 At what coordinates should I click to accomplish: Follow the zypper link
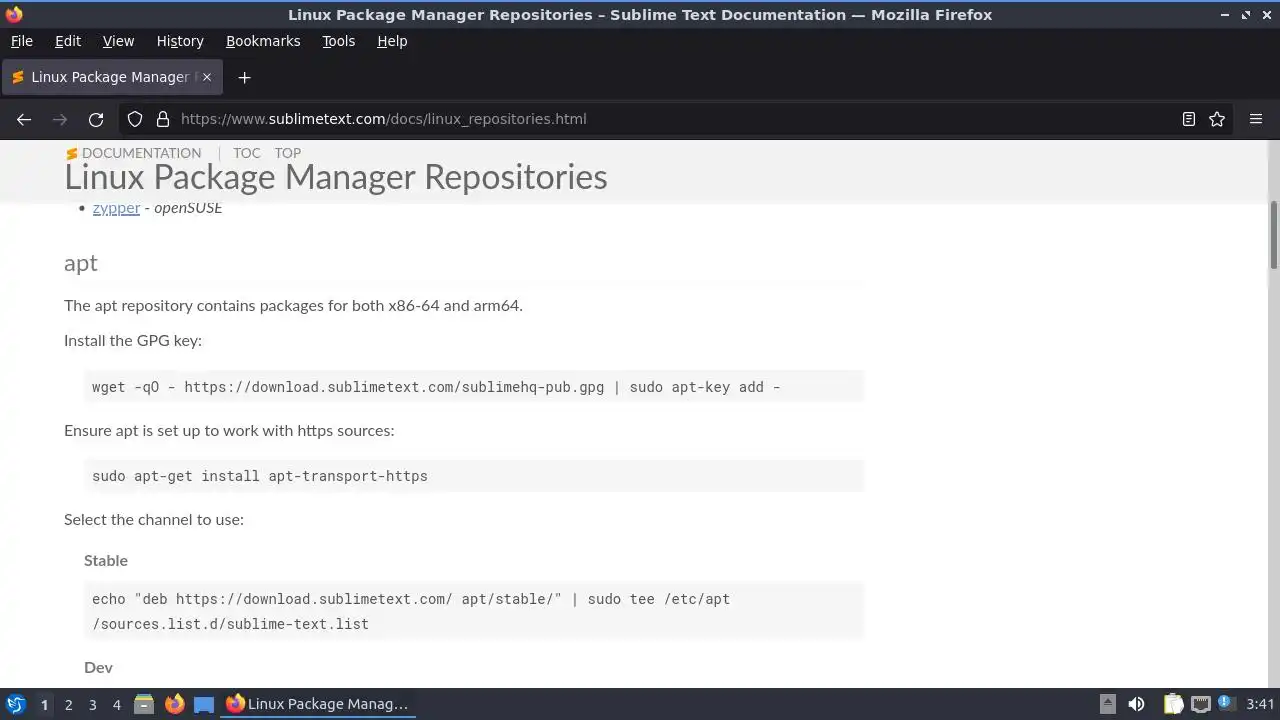coord(116,208)
